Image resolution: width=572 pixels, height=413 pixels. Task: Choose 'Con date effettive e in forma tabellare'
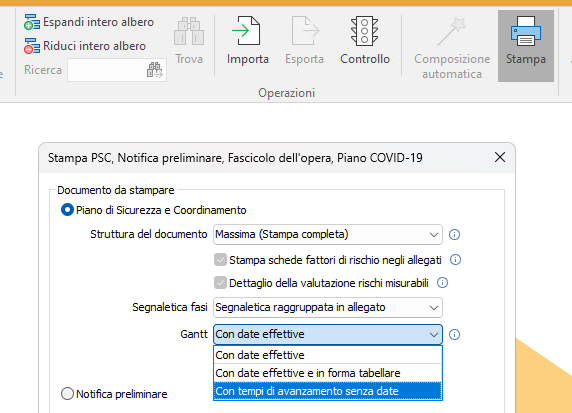pyautogui.click(x=328, y=373)
